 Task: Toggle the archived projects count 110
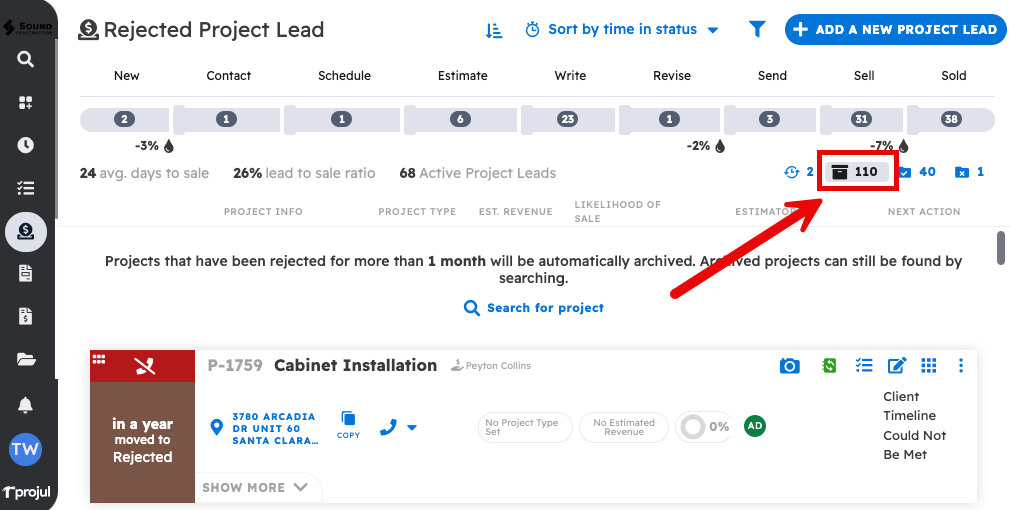coord(856,172)
